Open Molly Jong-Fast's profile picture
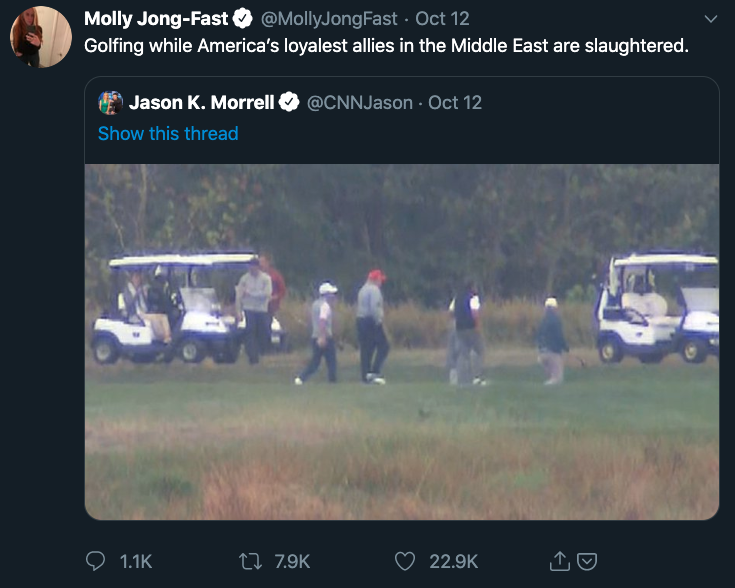Image resolution: width=735 pixels, height=588 pixels. coord(41,37)
